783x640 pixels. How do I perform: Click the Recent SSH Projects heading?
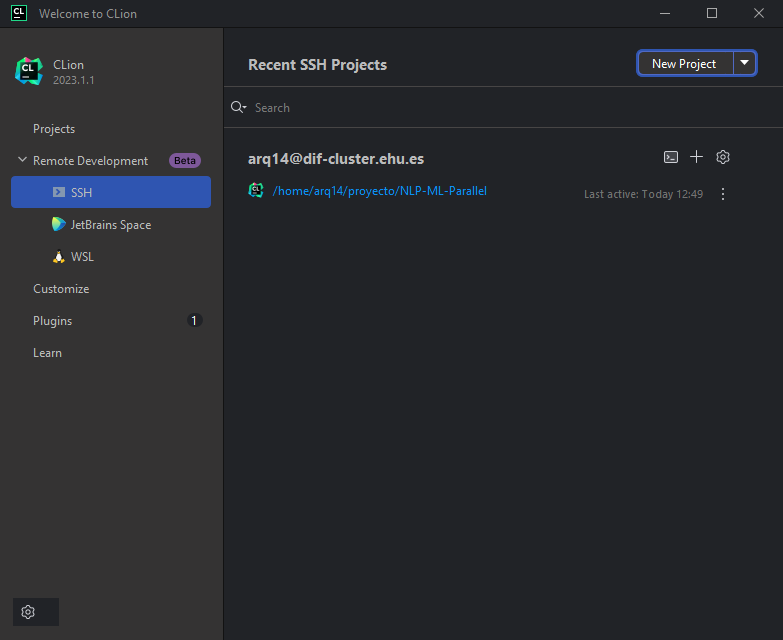(318, 64)
